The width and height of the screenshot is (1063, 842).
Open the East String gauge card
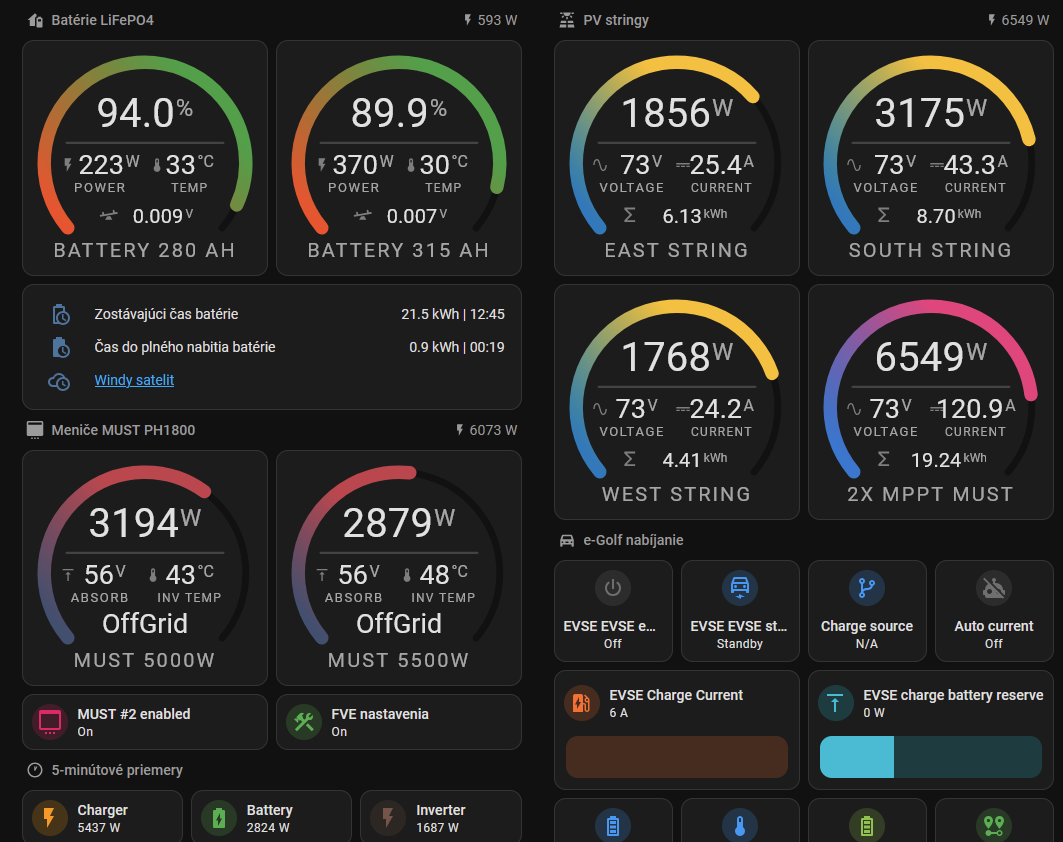tap(677, 158)
